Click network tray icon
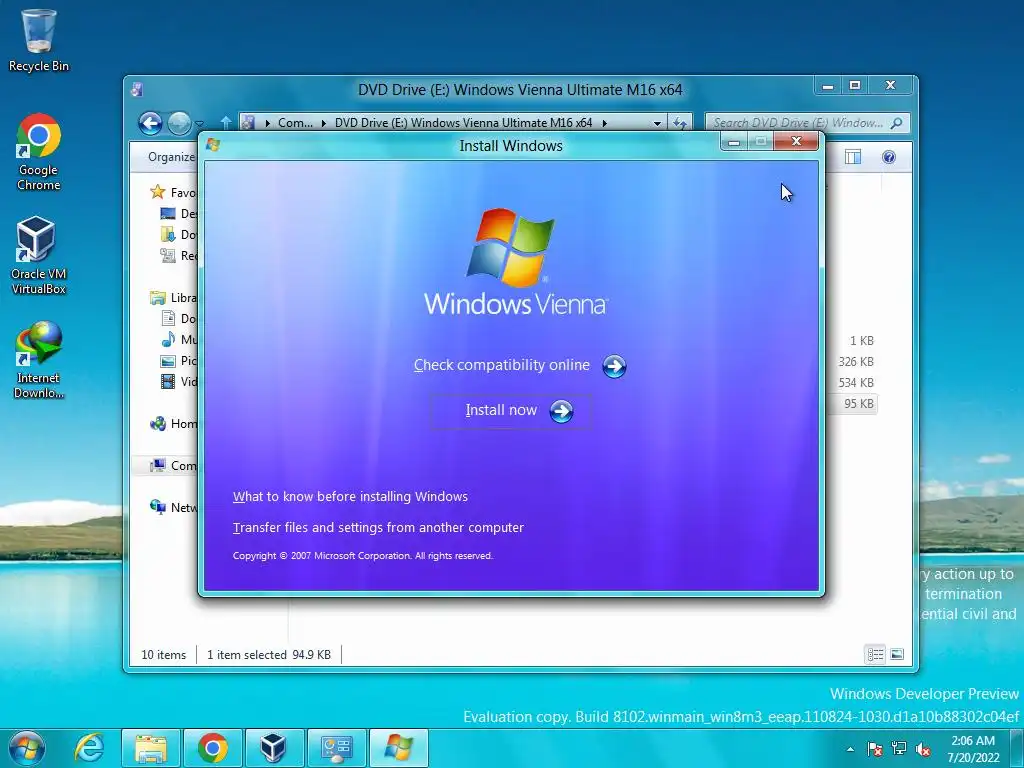Screen dimensions: 1024x768 899,749
